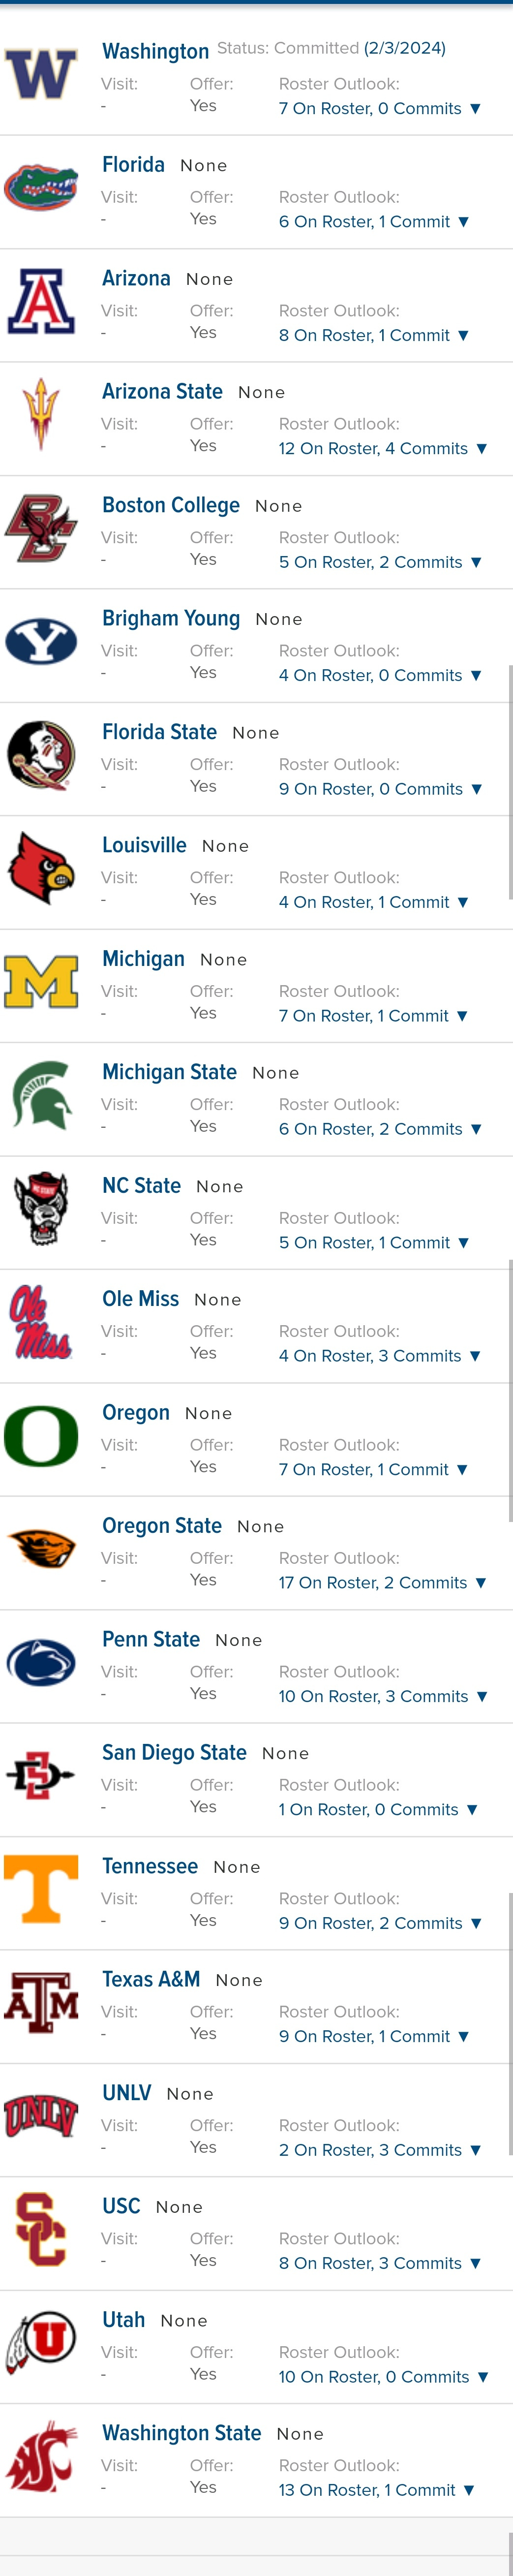Expand Washington's 7 On Roster outlook
The height and width of the screenshot is (2576, 513).
point(380,108)
